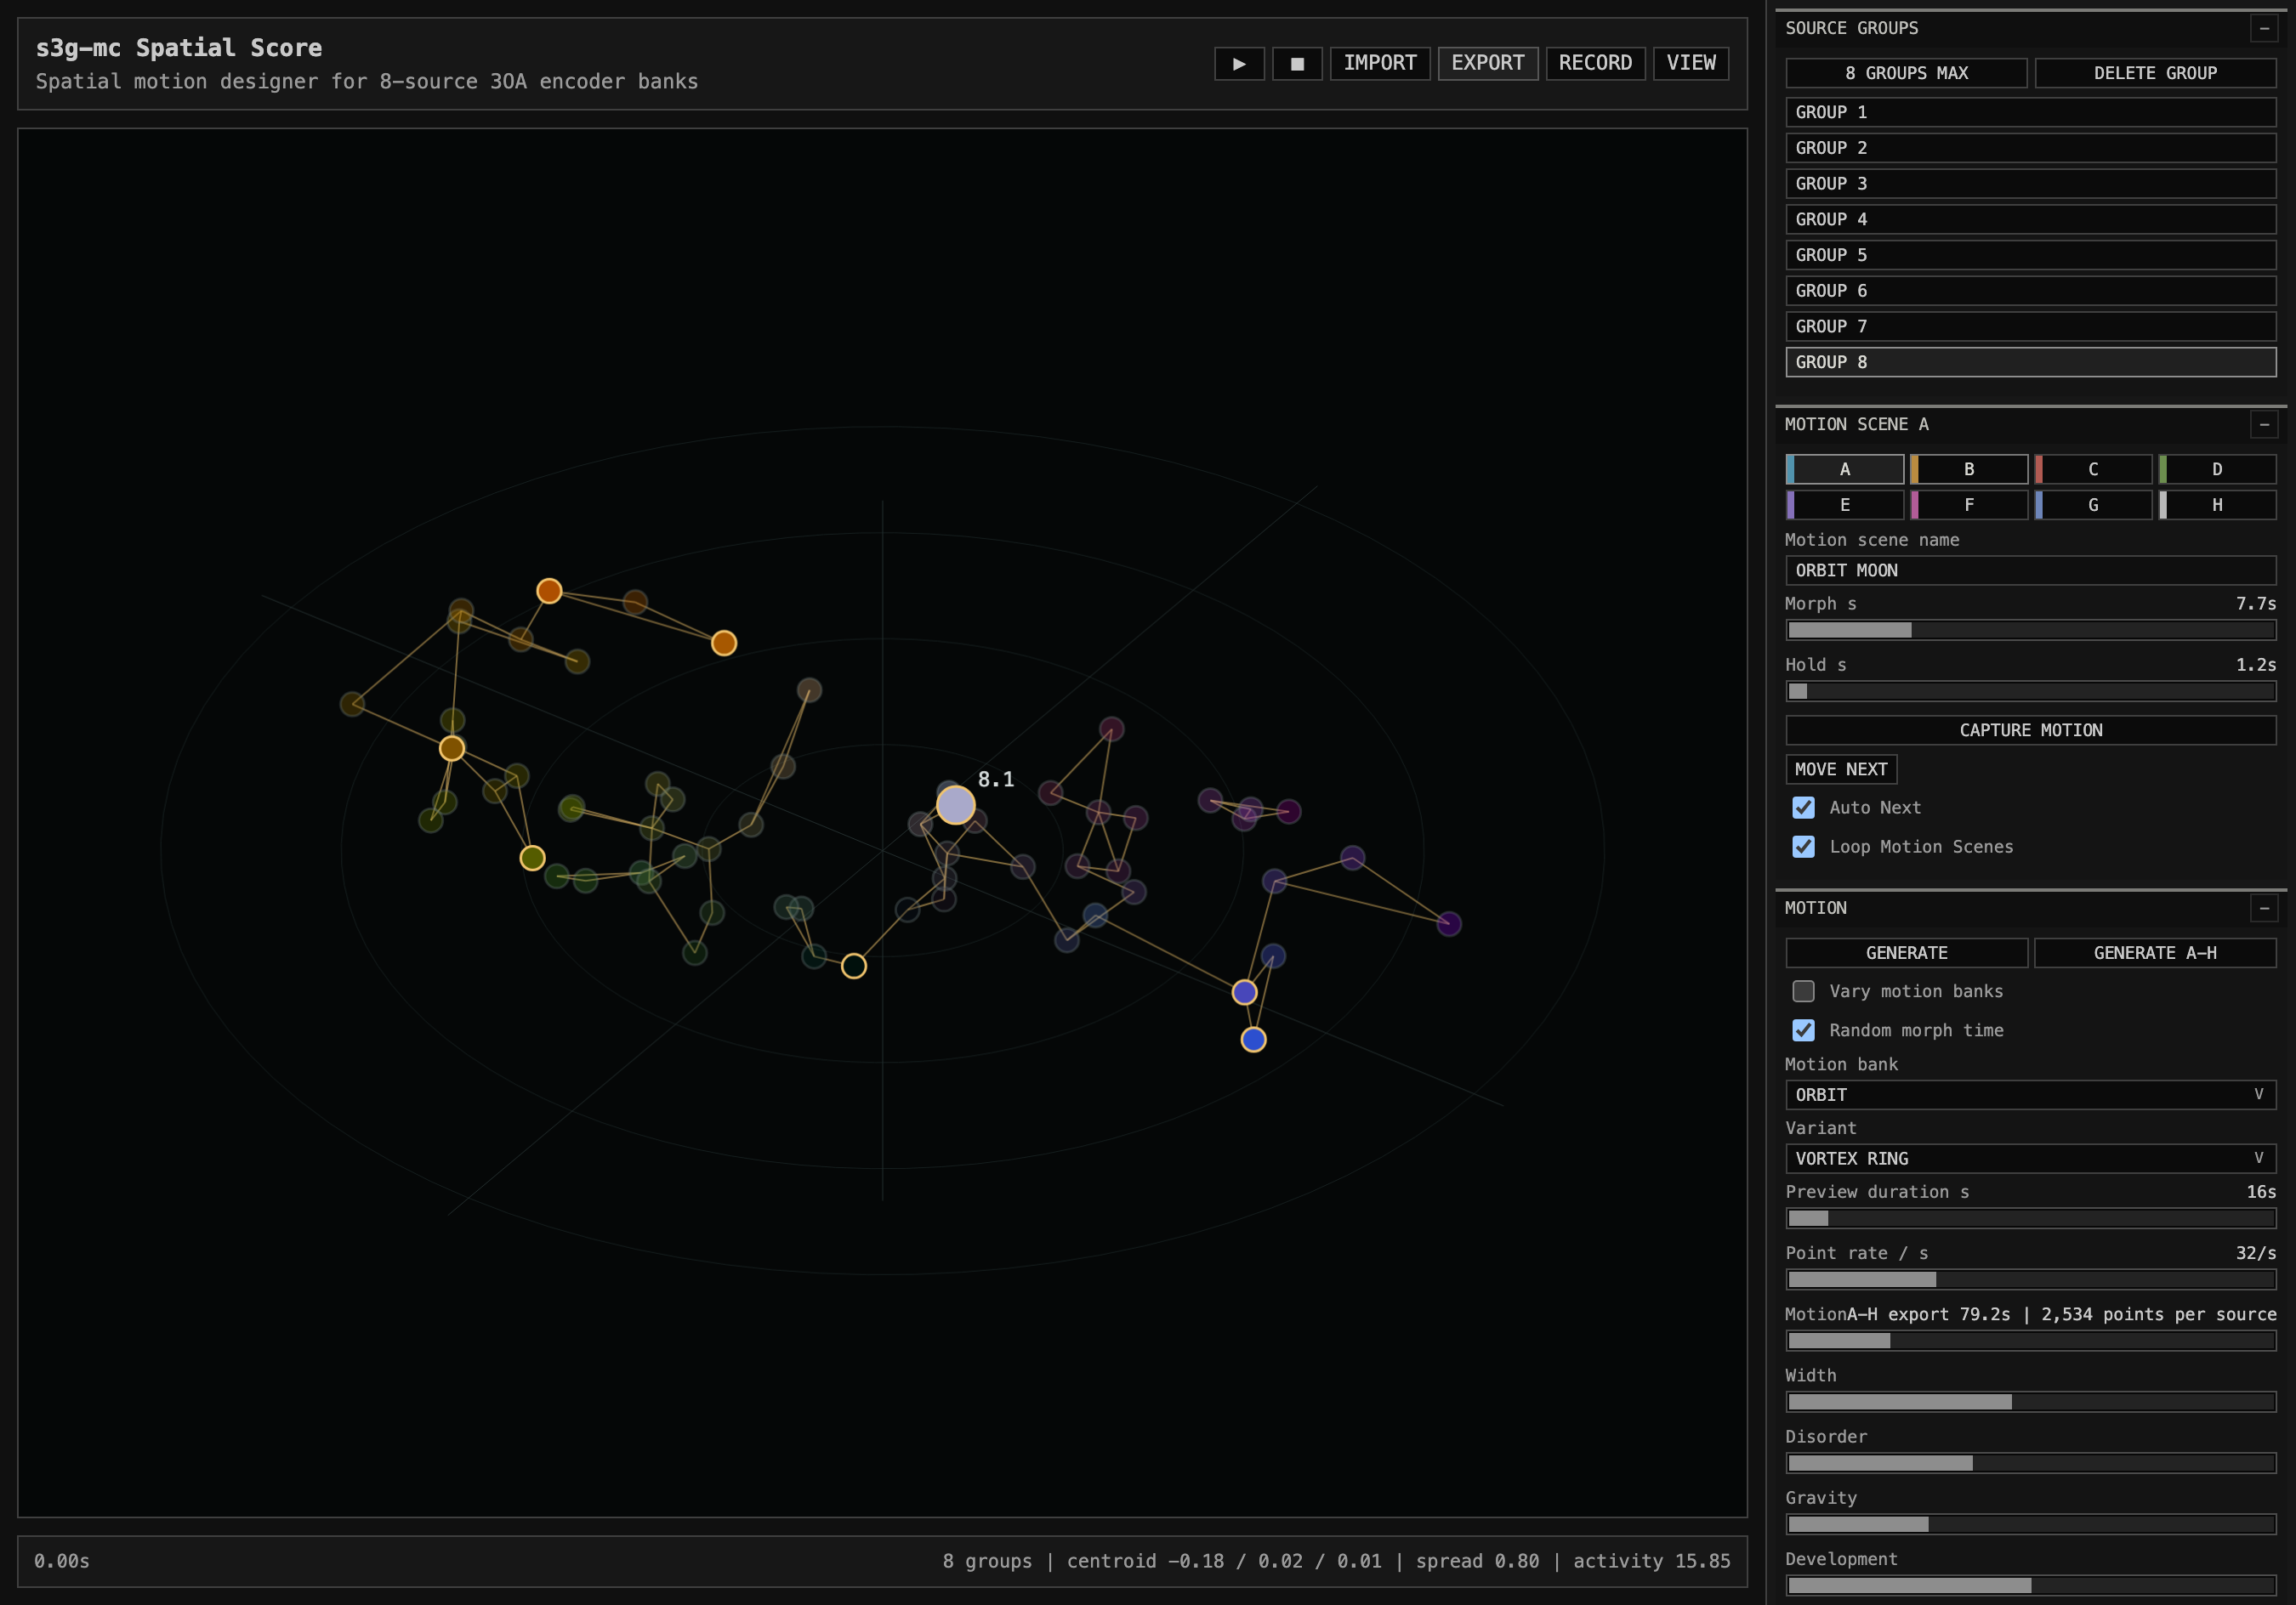Switch to motion scene E

[1845, 505]
